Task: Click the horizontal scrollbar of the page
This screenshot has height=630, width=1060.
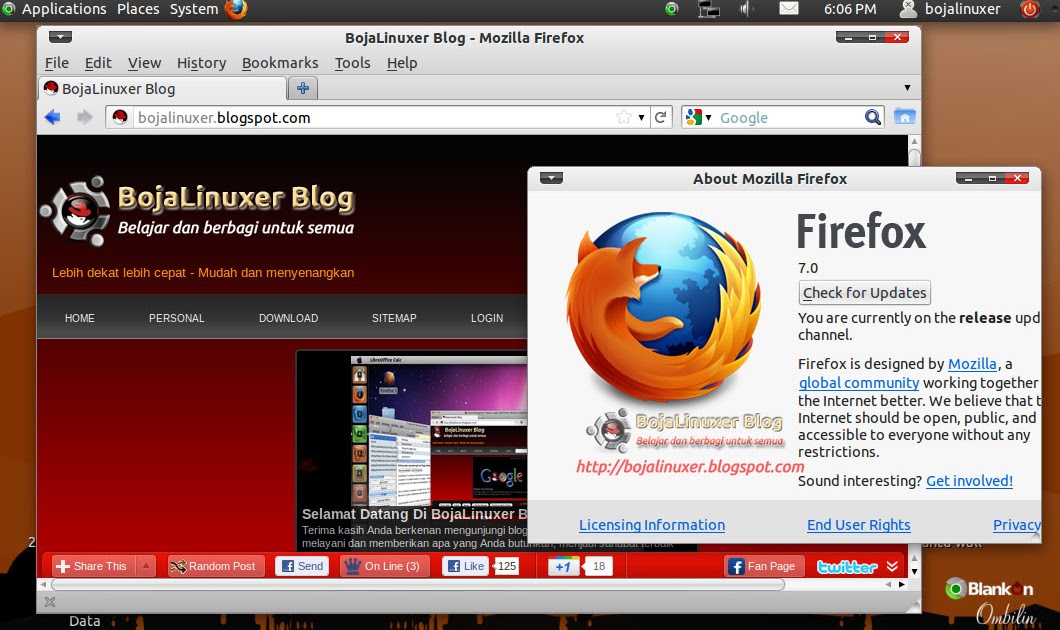Action: click(x=418, y=585)
